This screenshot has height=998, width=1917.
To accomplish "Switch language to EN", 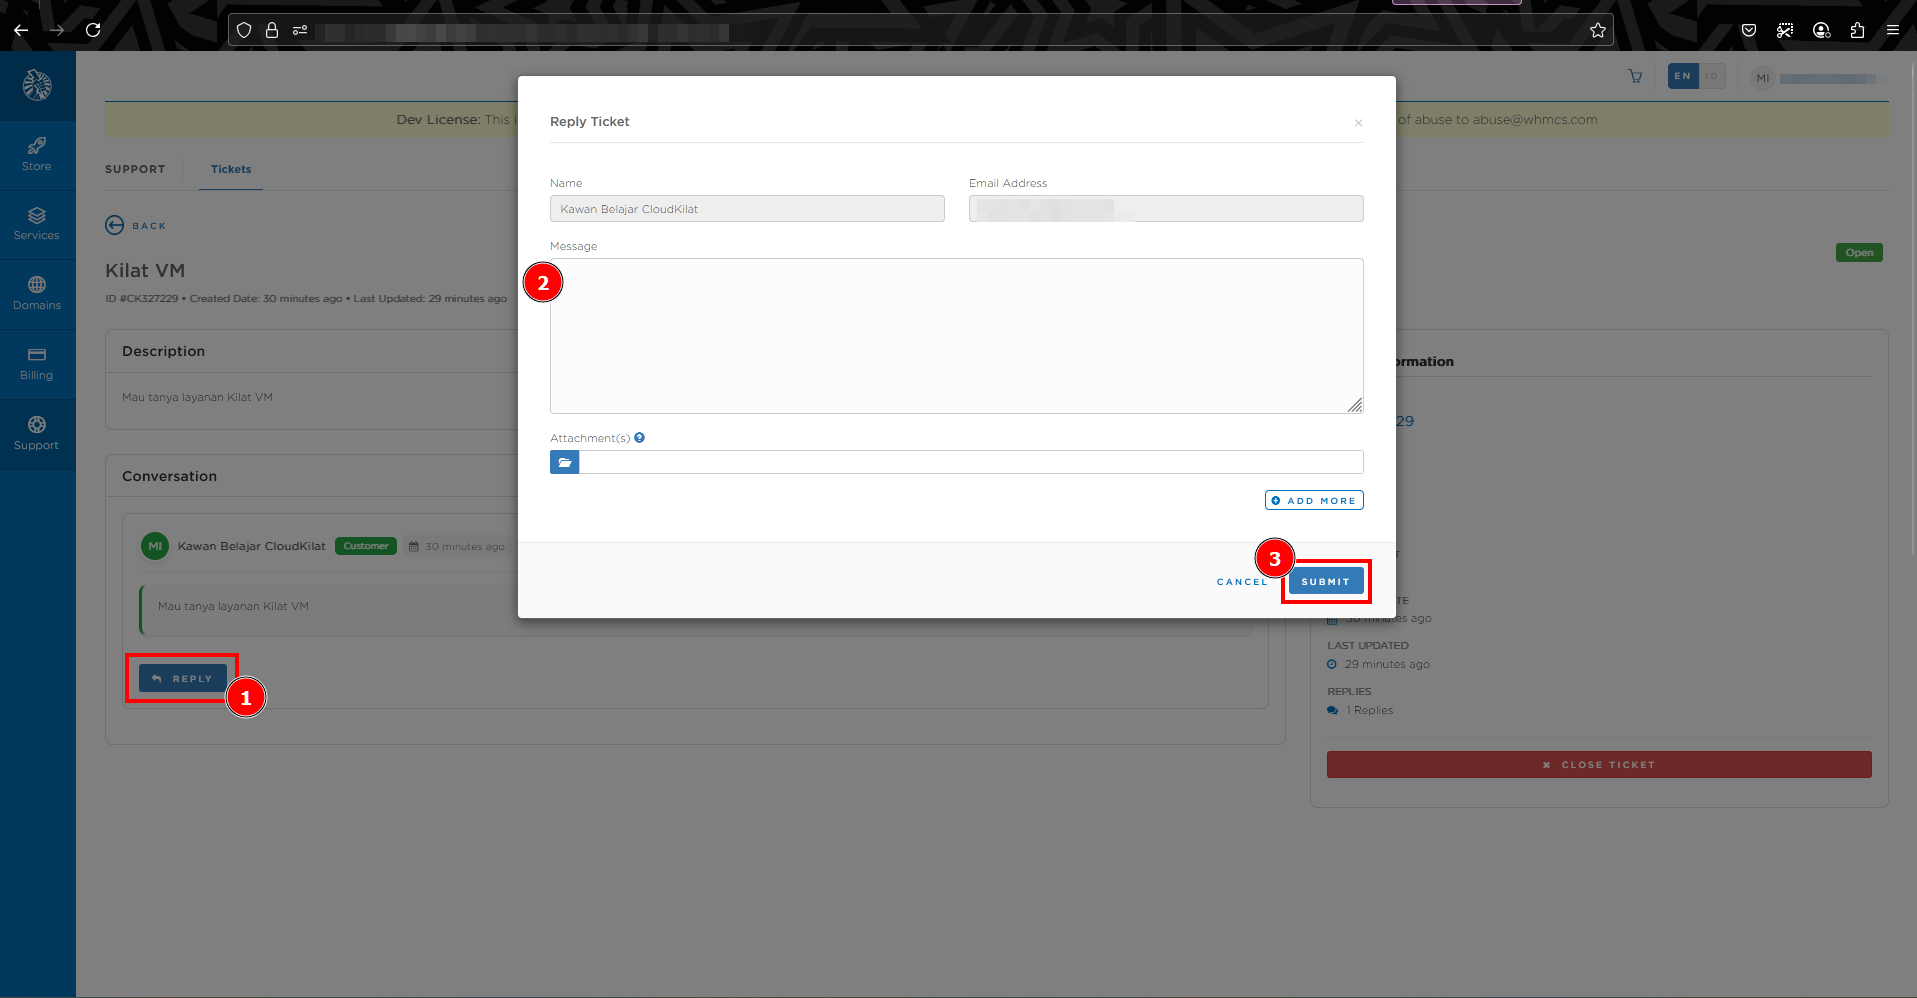I will pos(1682,77).
